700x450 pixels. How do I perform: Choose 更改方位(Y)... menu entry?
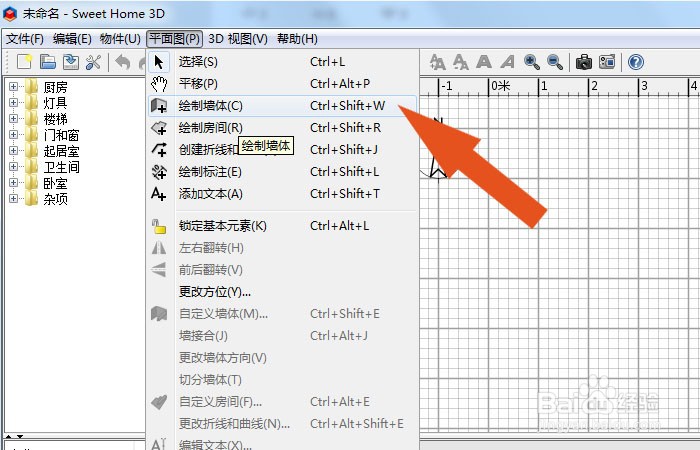(282, 292)
